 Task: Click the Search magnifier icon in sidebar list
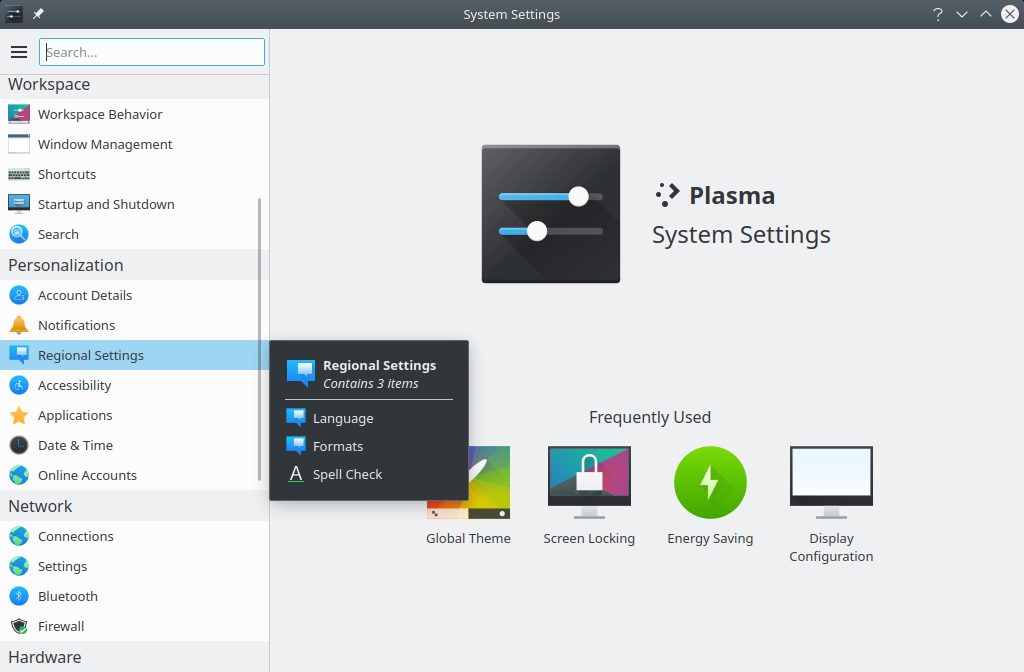click(x=19, y=234)
